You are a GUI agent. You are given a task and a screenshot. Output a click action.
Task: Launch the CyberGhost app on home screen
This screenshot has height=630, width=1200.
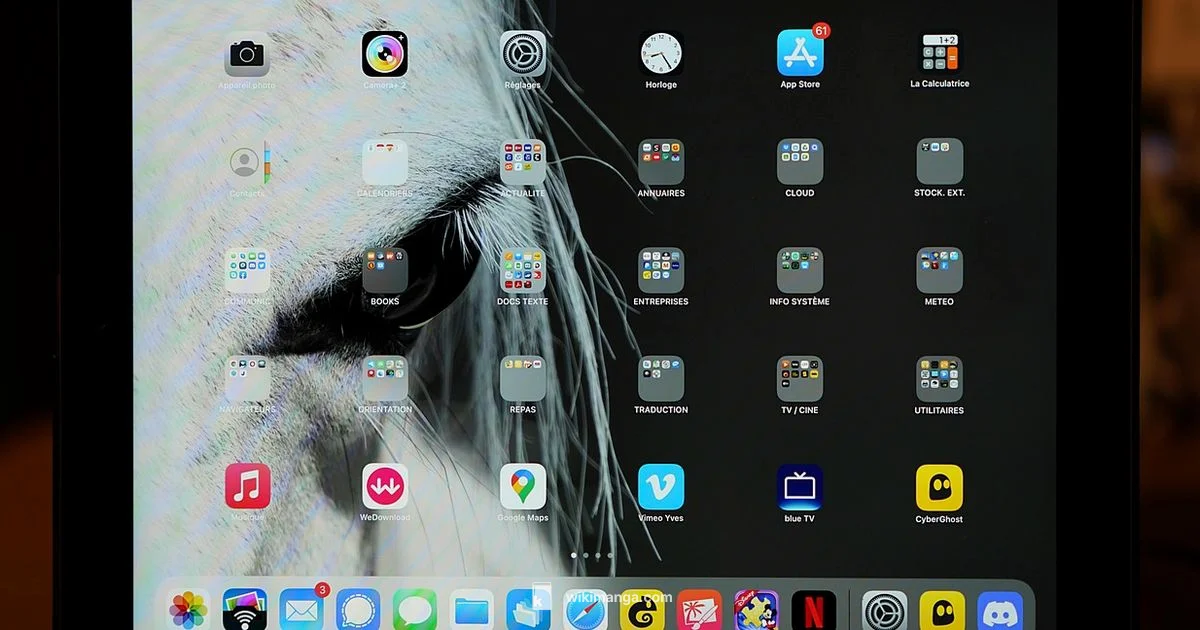coord(939,487)
